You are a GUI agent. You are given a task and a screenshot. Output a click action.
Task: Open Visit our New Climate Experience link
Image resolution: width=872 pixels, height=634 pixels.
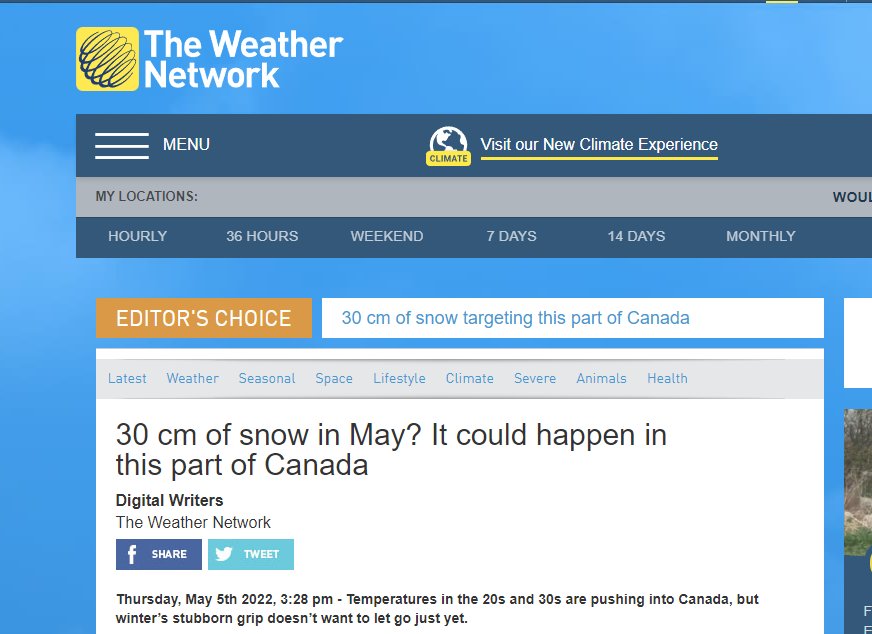point(599,145)
